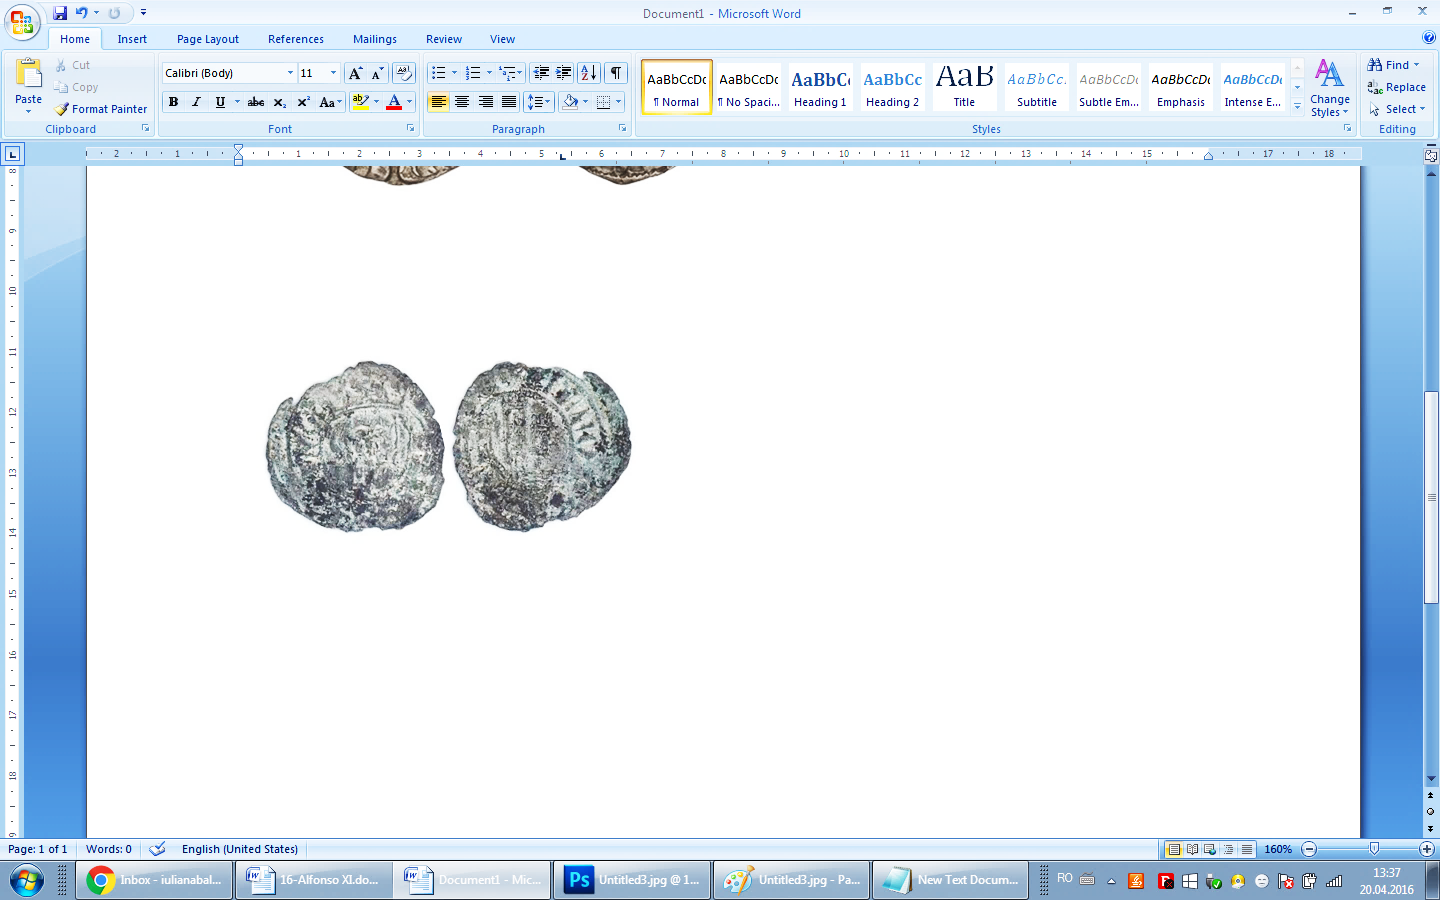
Task: Click the Show/Hide paragraph marks icon
Action: (x=616, y=73)
